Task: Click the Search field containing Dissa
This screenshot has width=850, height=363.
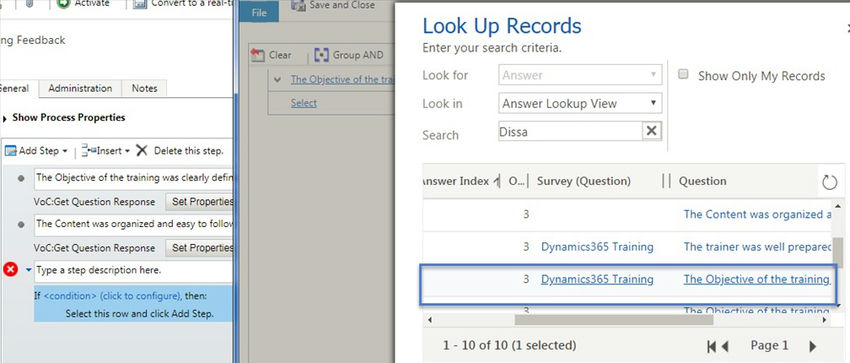Action: pyautogui.click(x=570, y=131)
